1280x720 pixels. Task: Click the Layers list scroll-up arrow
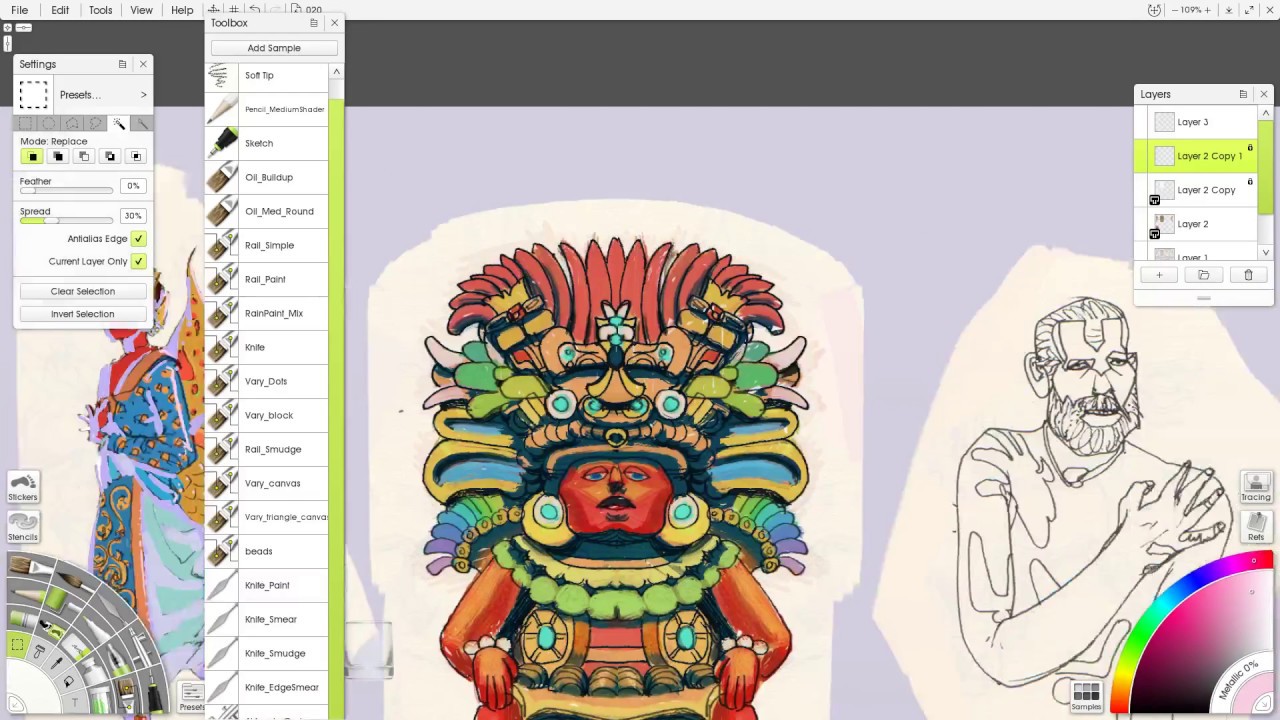pyautogui.click(x=1266, y=113)
